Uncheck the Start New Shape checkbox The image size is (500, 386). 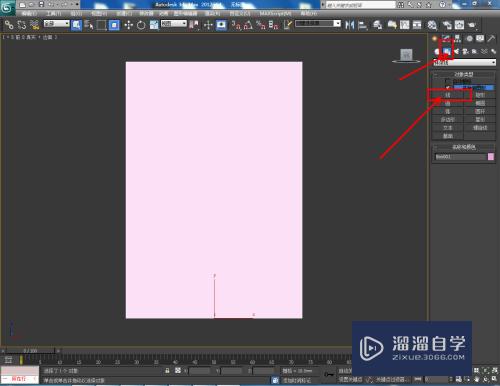coord(448,88)
